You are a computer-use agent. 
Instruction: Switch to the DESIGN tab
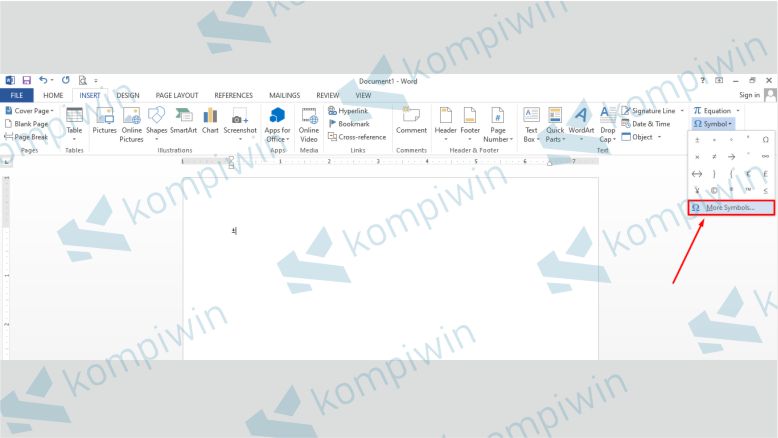[128, 95]
